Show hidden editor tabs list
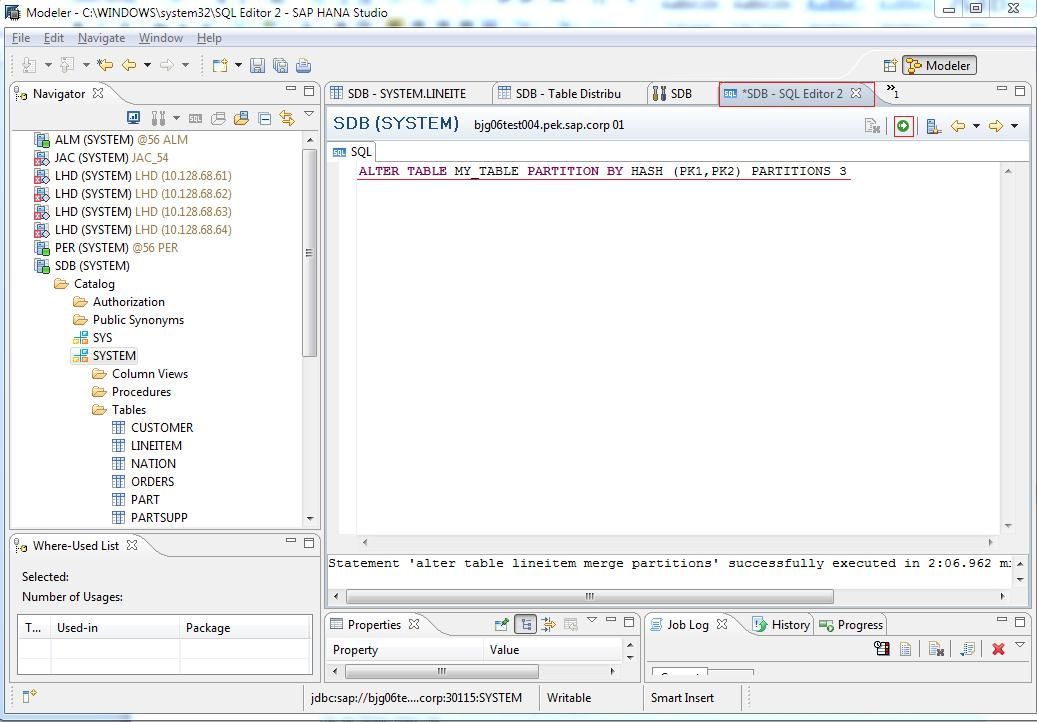 pos(892,91)
